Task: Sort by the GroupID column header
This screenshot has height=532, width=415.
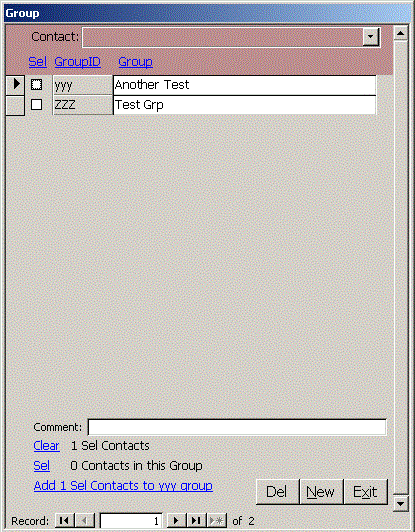Action: click(78, 62)
